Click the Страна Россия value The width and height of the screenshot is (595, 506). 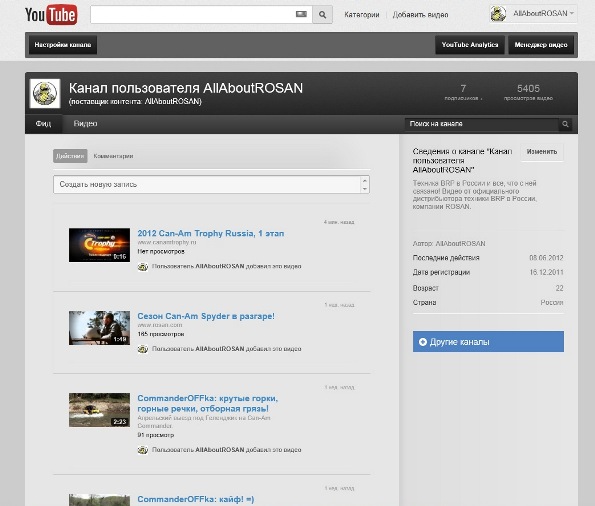552,303
